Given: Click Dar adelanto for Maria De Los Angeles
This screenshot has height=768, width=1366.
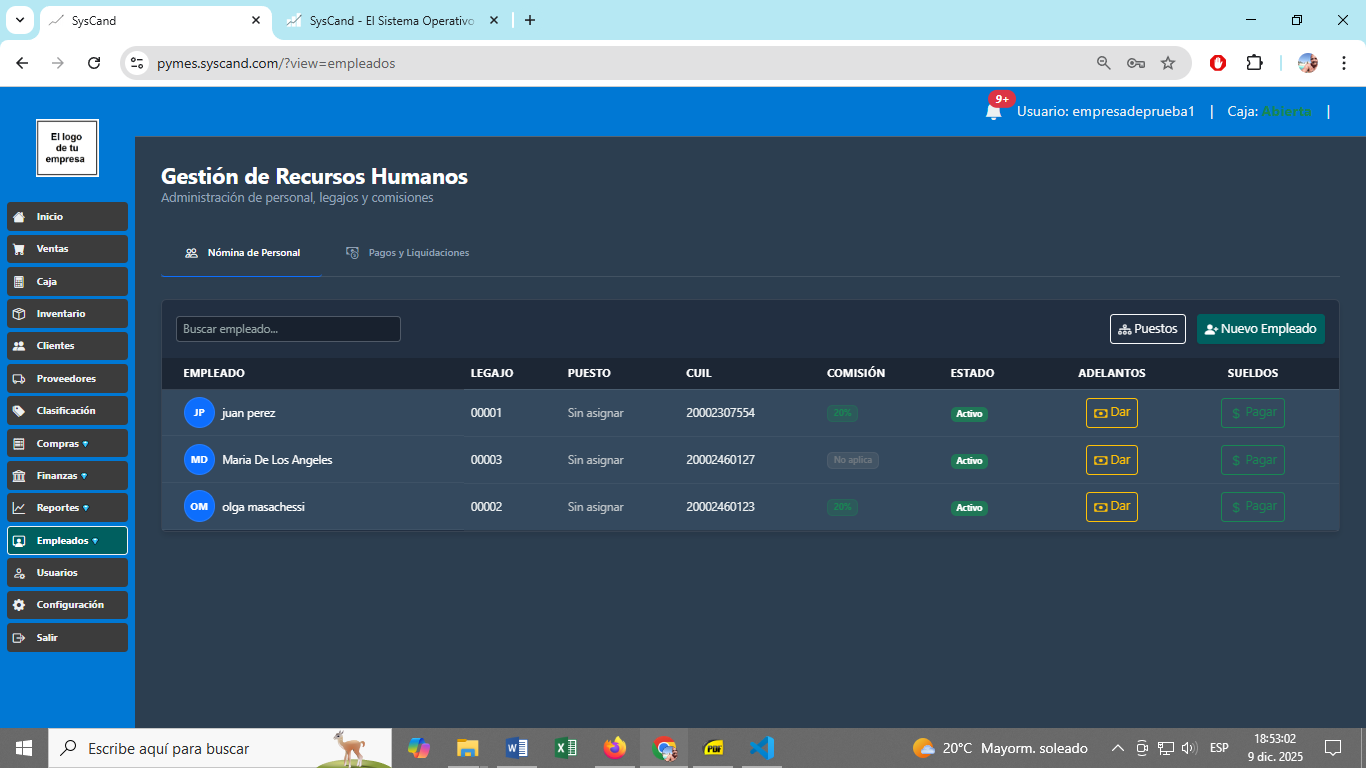Looking at the screenshot, I should pyautogui.click(x=1111, y=460).
